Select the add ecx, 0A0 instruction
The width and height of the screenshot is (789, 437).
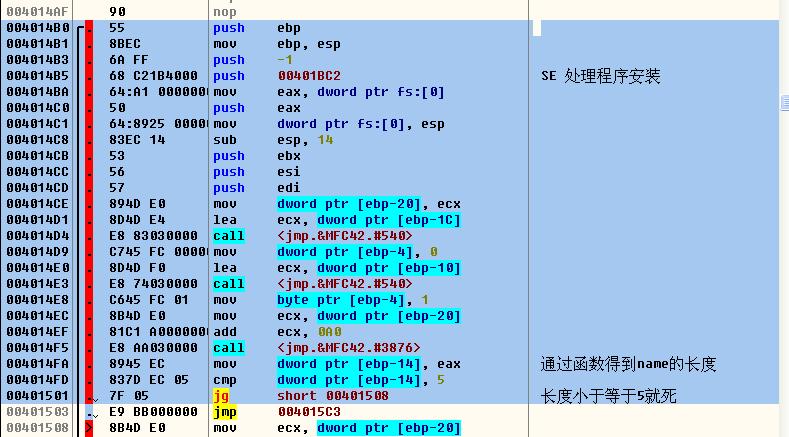(x=268, y=332)
